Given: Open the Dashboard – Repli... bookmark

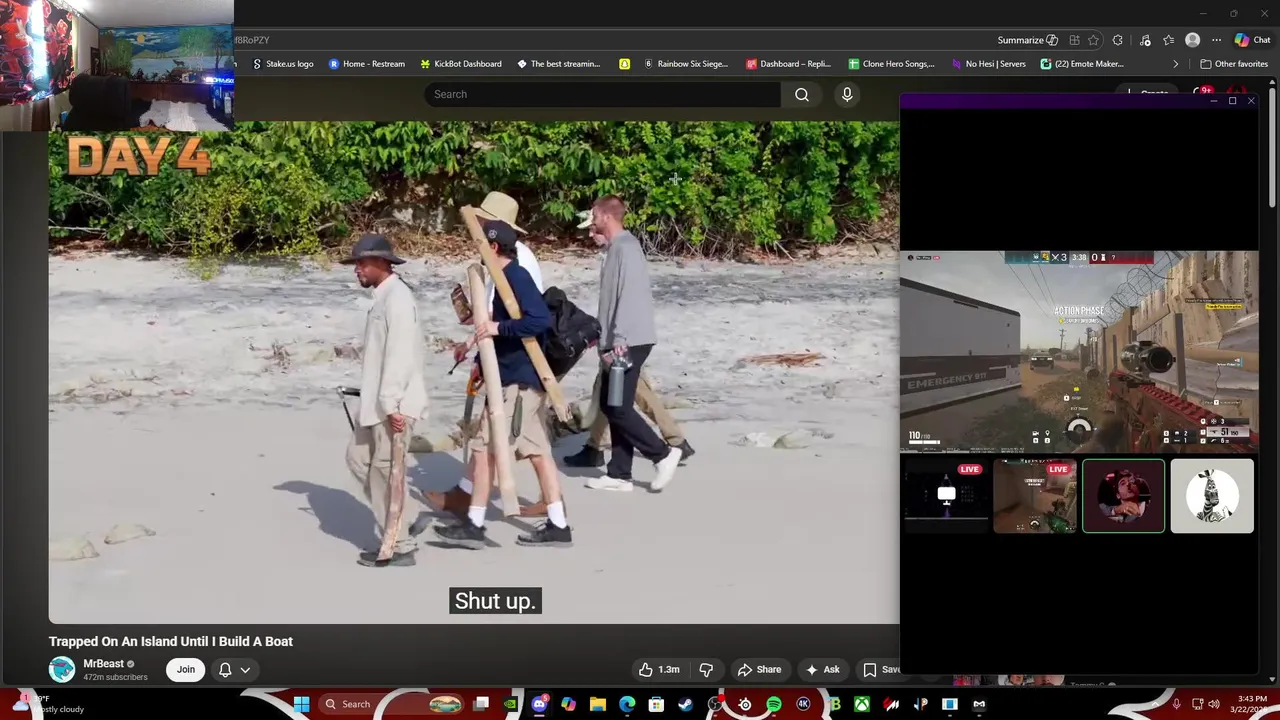Looking at the screenshot, I should [788, 64].
